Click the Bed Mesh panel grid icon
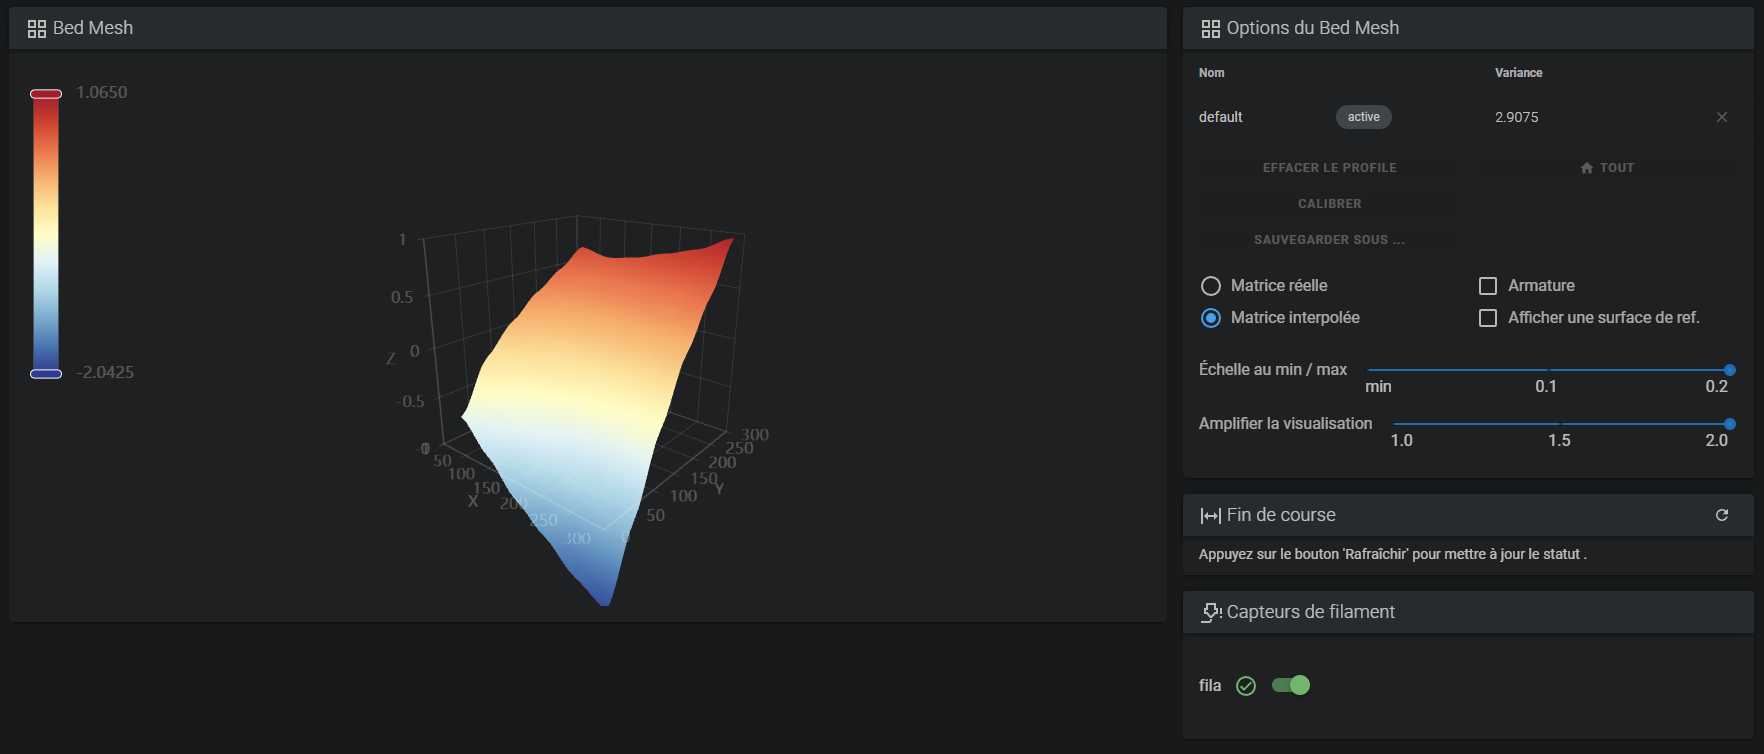 (x=37, y=29)
